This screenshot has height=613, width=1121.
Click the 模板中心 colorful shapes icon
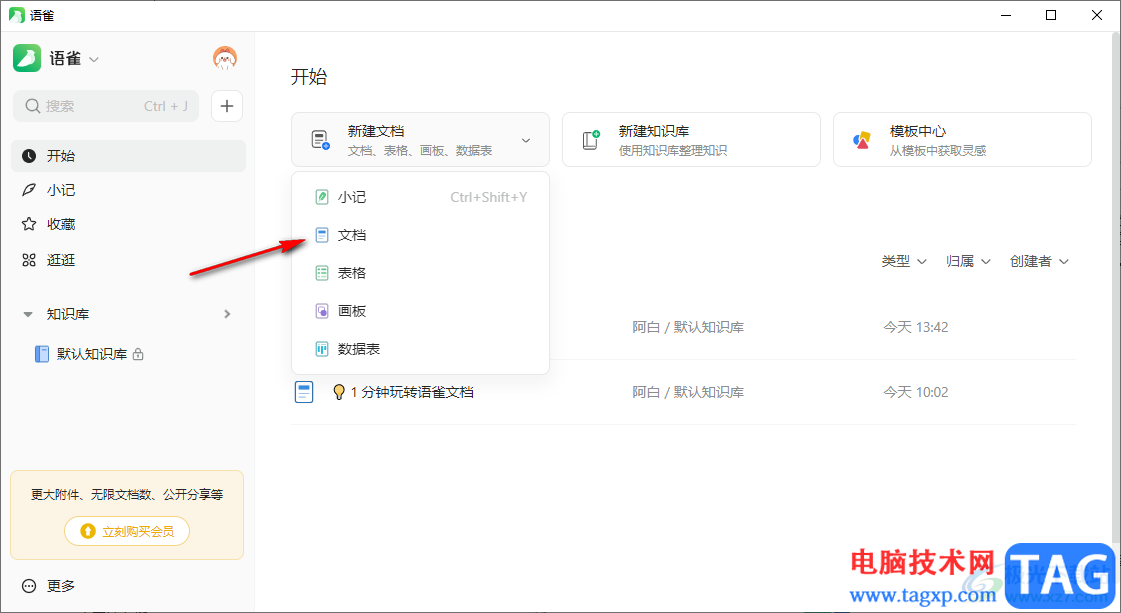[862, 139]
